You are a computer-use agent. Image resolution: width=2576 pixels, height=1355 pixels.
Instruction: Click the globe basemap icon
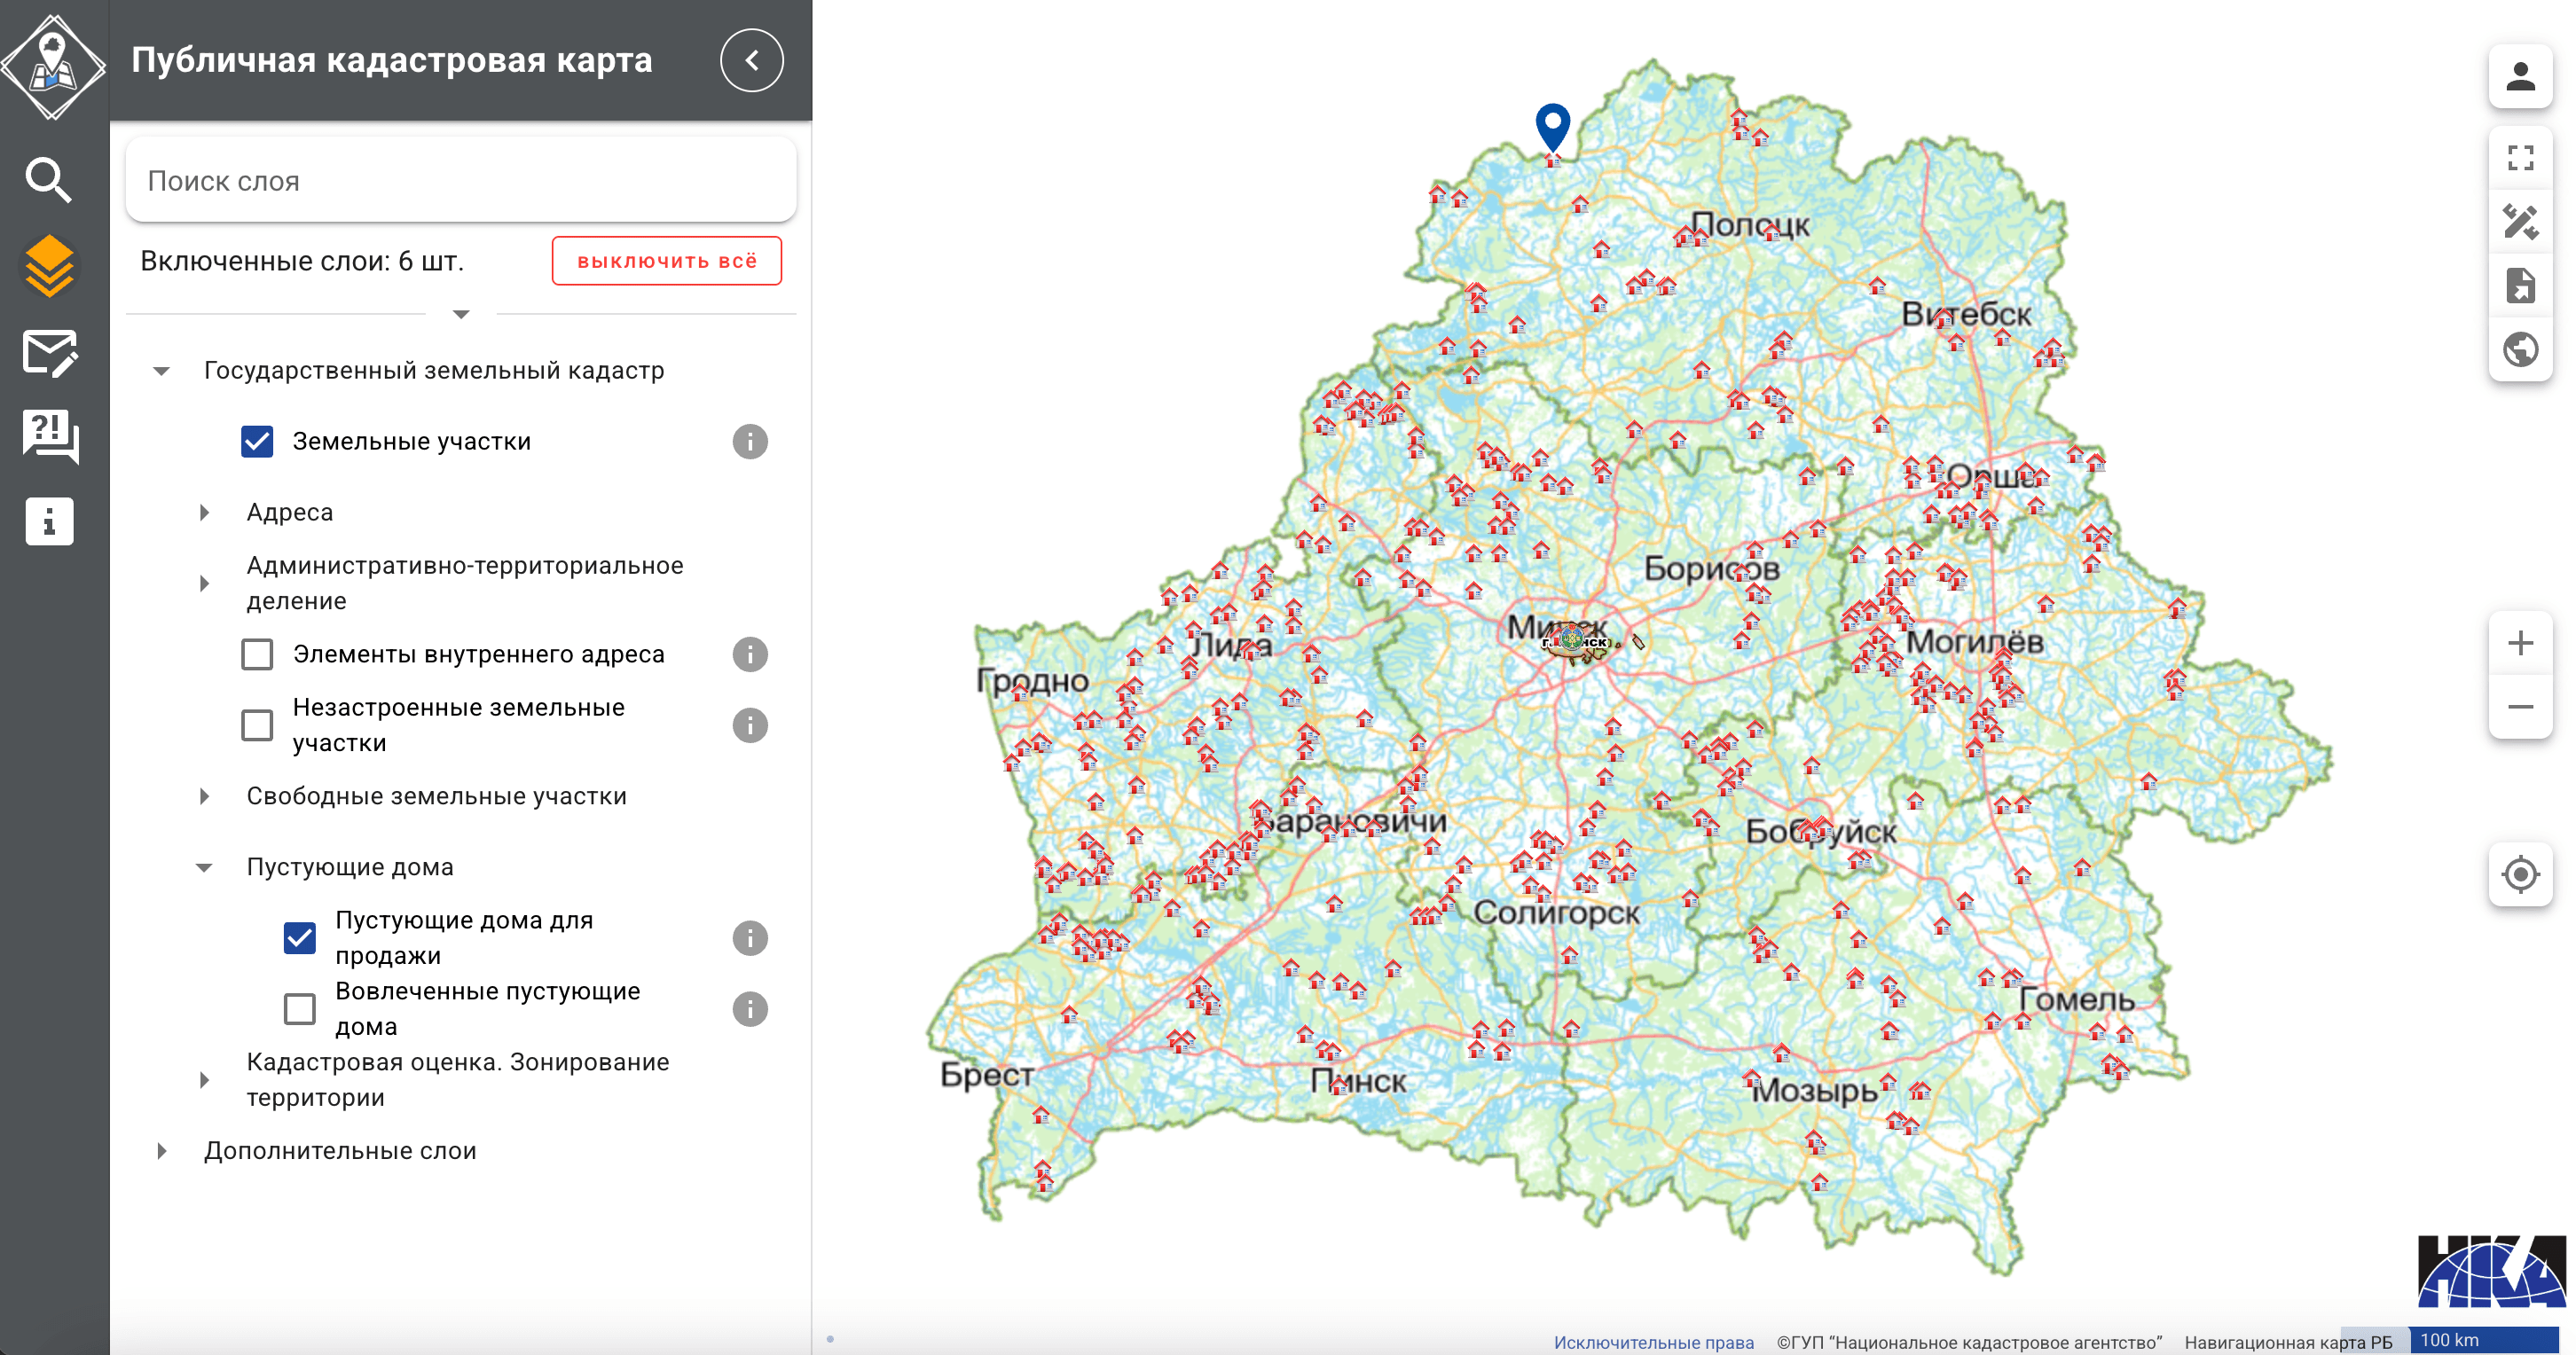(x=2519, y=350)
